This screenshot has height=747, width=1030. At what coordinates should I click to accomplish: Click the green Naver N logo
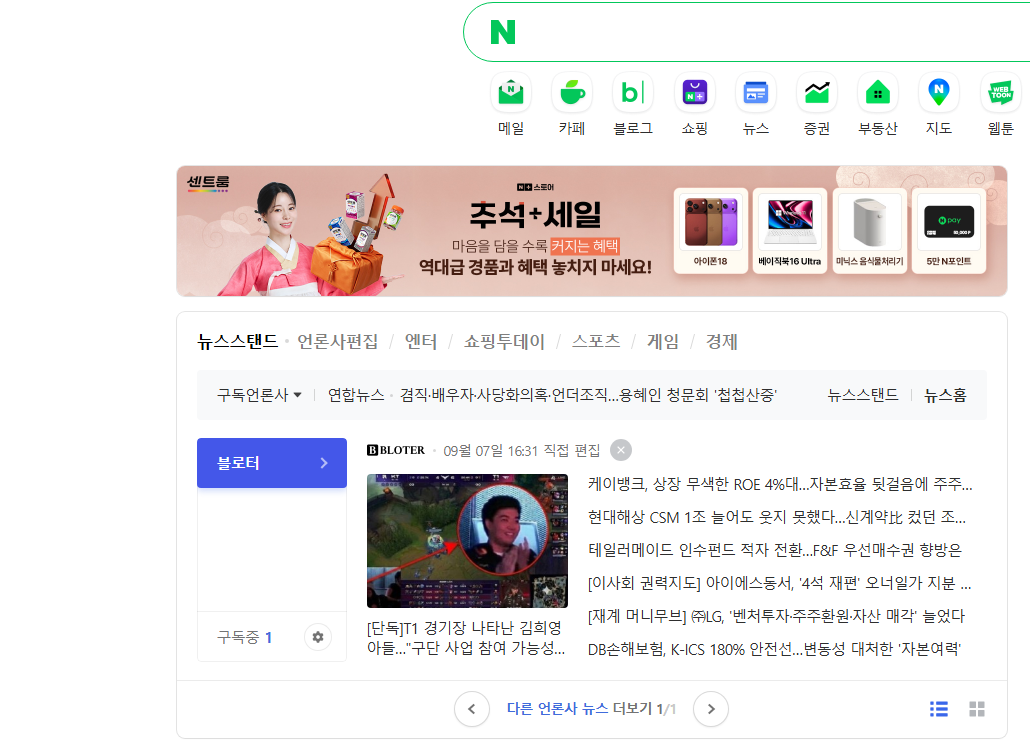tap(503, 32)
